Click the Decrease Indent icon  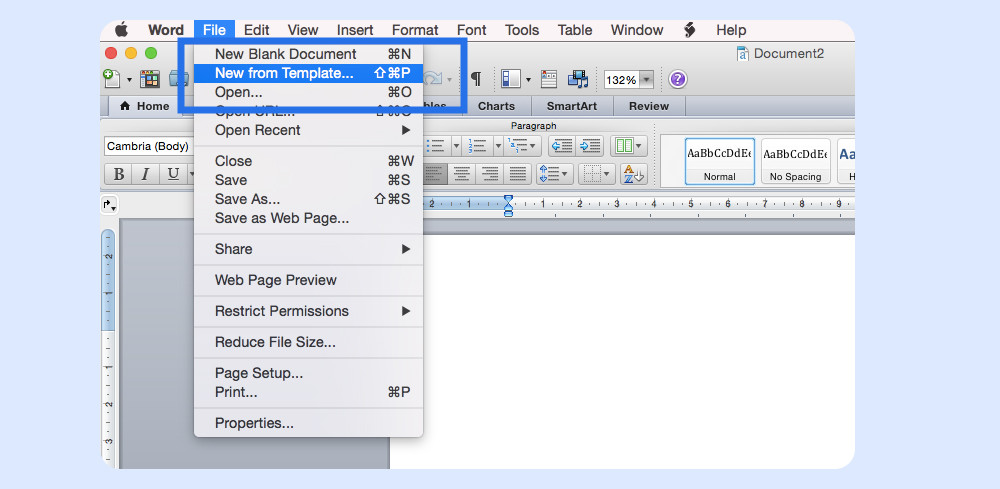point(561,146)
